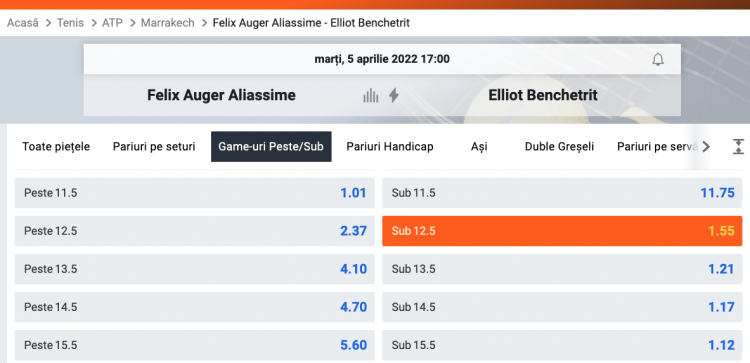Navigate to ATP breadcrumb link
750x363 pixels.
pos(112,22)
